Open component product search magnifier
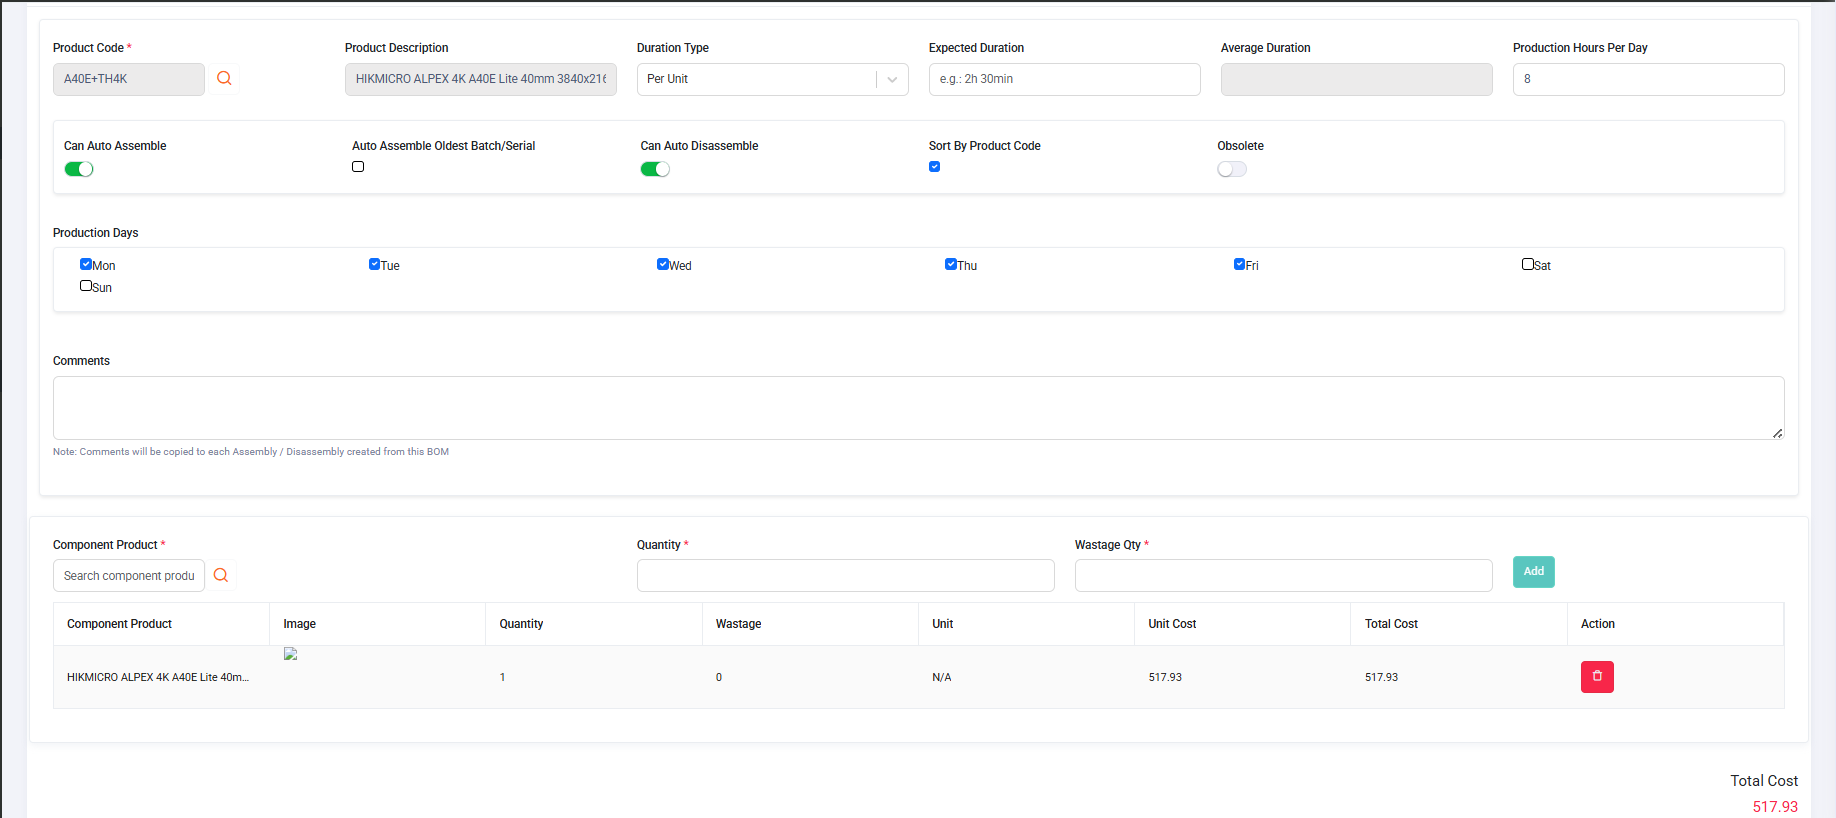The height and width of the screenshot is (818, 1836). point(221,575)
